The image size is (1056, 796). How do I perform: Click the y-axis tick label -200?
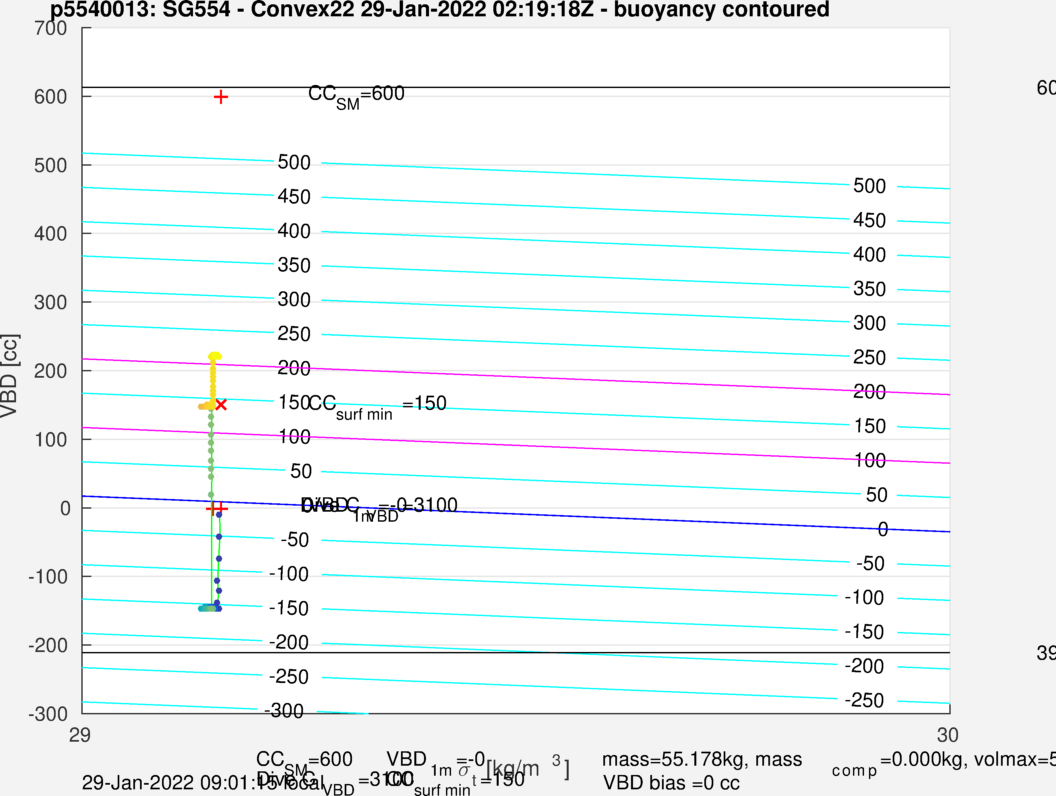point(48,645)
